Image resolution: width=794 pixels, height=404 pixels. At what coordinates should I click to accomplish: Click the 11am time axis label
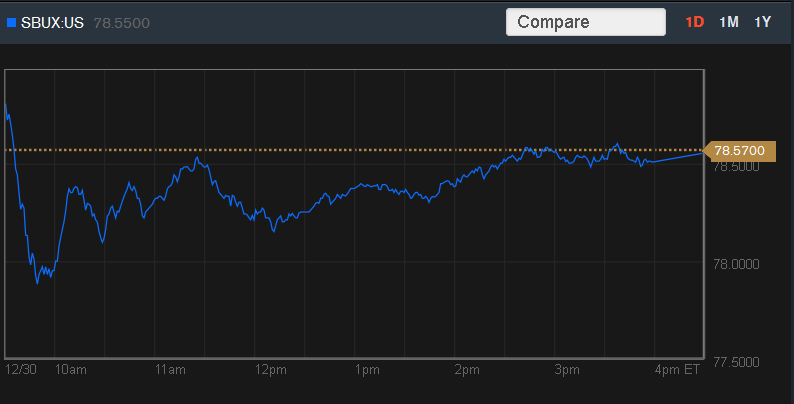click(170, 369)
